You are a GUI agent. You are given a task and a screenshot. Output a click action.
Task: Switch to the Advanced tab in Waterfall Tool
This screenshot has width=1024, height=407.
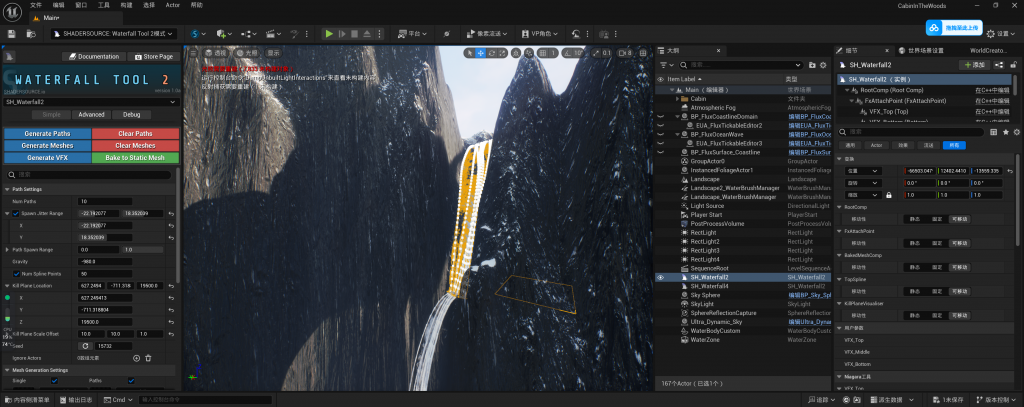pyautogui.click(x=92, y=114)
